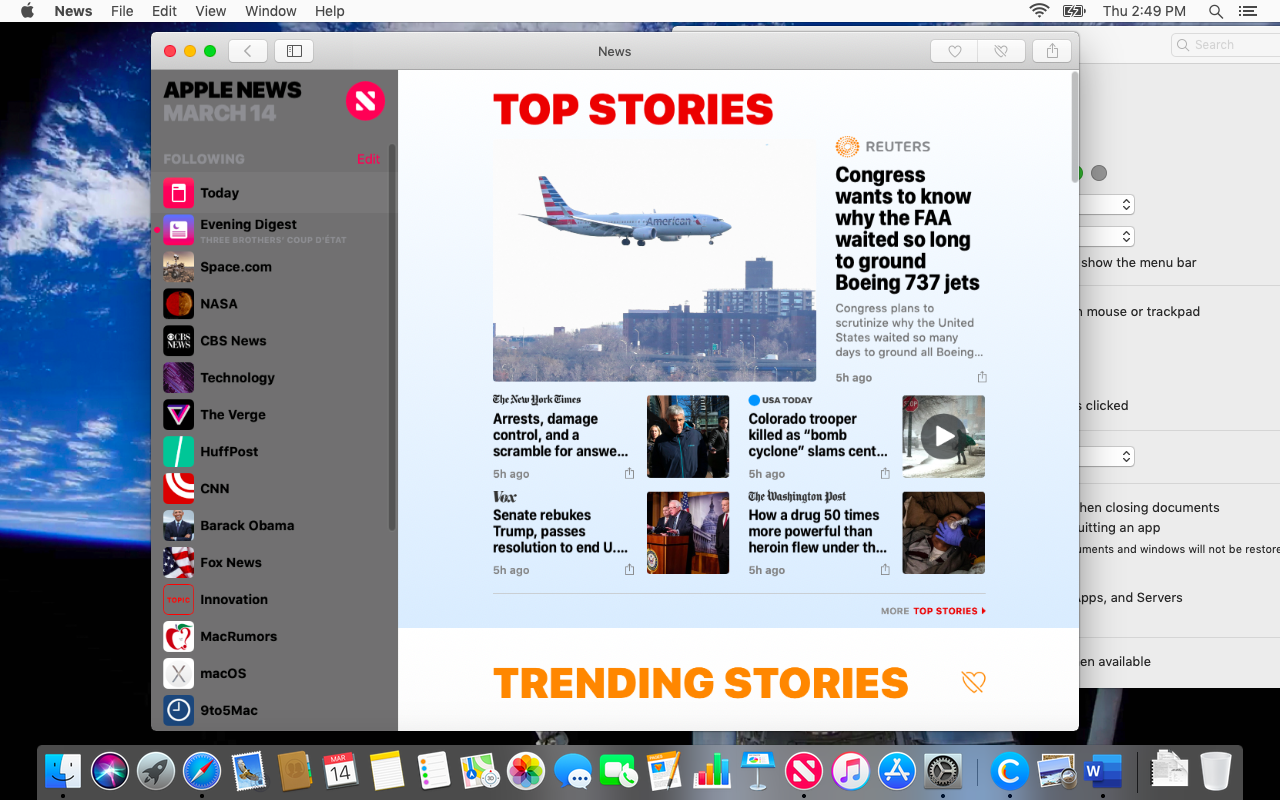Open the 9to5Mac channel
Viewport: 1280px width, 800px height.
tap(274, 711)
